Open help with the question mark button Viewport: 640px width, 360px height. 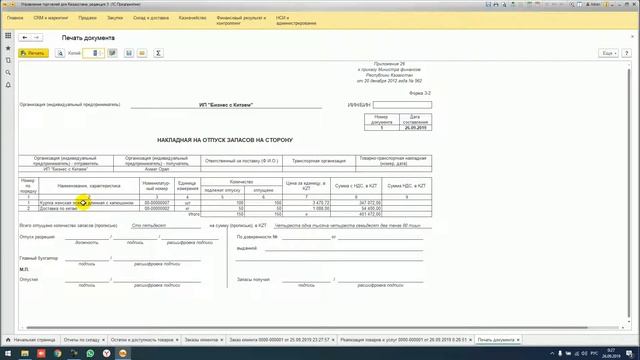pos(627,53)
